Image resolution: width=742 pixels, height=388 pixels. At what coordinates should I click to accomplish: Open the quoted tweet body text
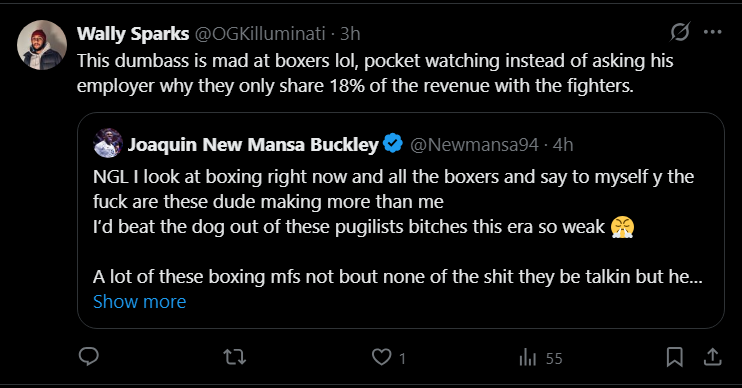coord(398,226)
